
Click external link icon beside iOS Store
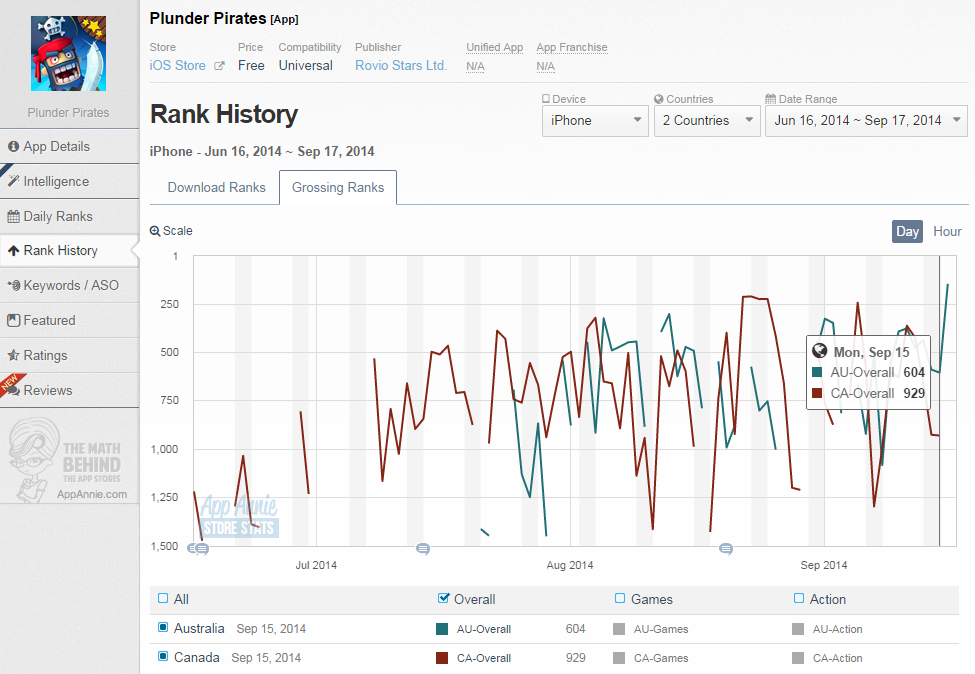(x=219, y=66)
